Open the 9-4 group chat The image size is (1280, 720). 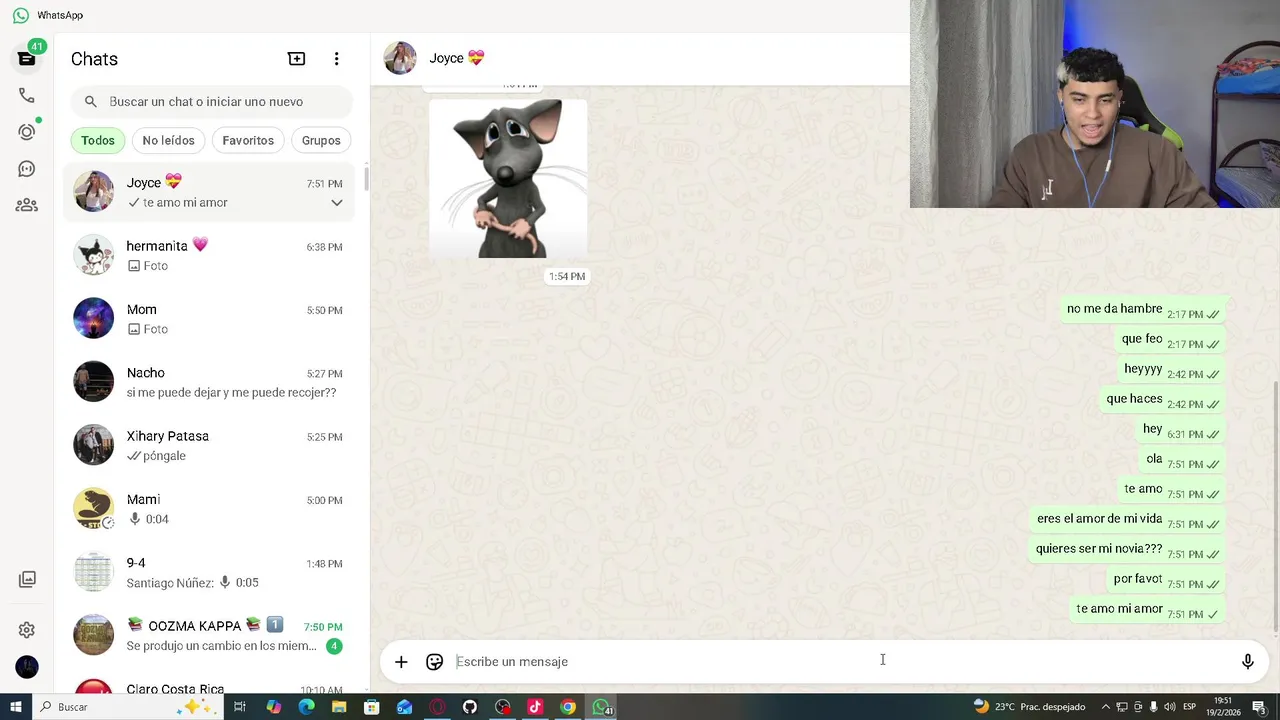209,572
